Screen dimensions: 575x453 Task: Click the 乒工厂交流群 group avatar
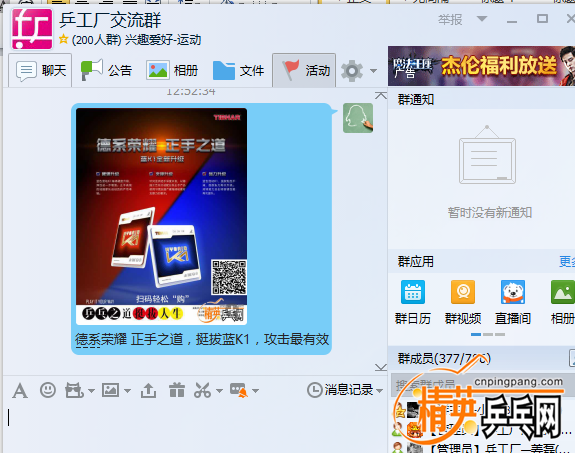click(x=32, y=29)
